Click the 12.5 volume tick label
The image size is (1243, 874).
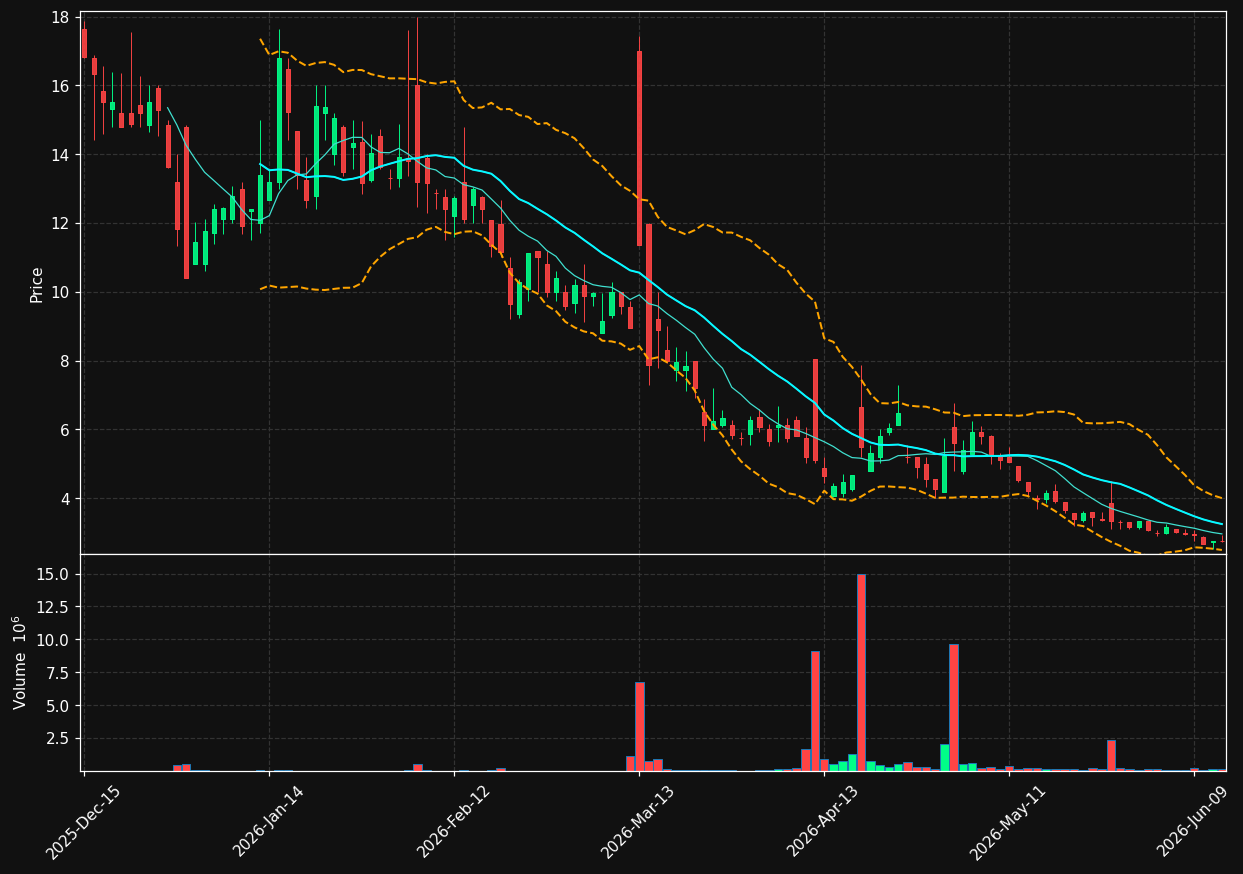click(x=53, y=607)
